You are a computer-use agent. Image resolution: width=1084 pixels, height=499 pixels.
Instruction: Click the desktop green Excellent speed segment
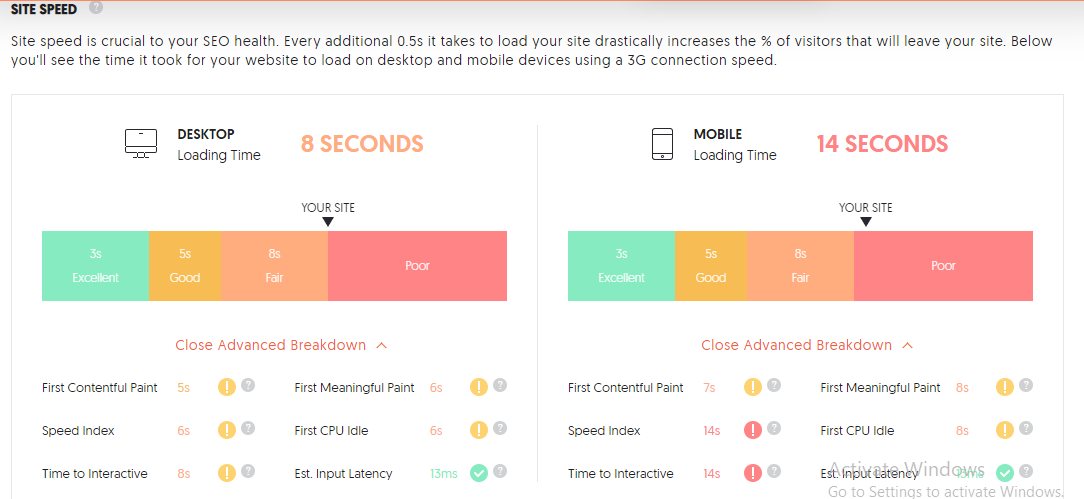tap(95, 266)
